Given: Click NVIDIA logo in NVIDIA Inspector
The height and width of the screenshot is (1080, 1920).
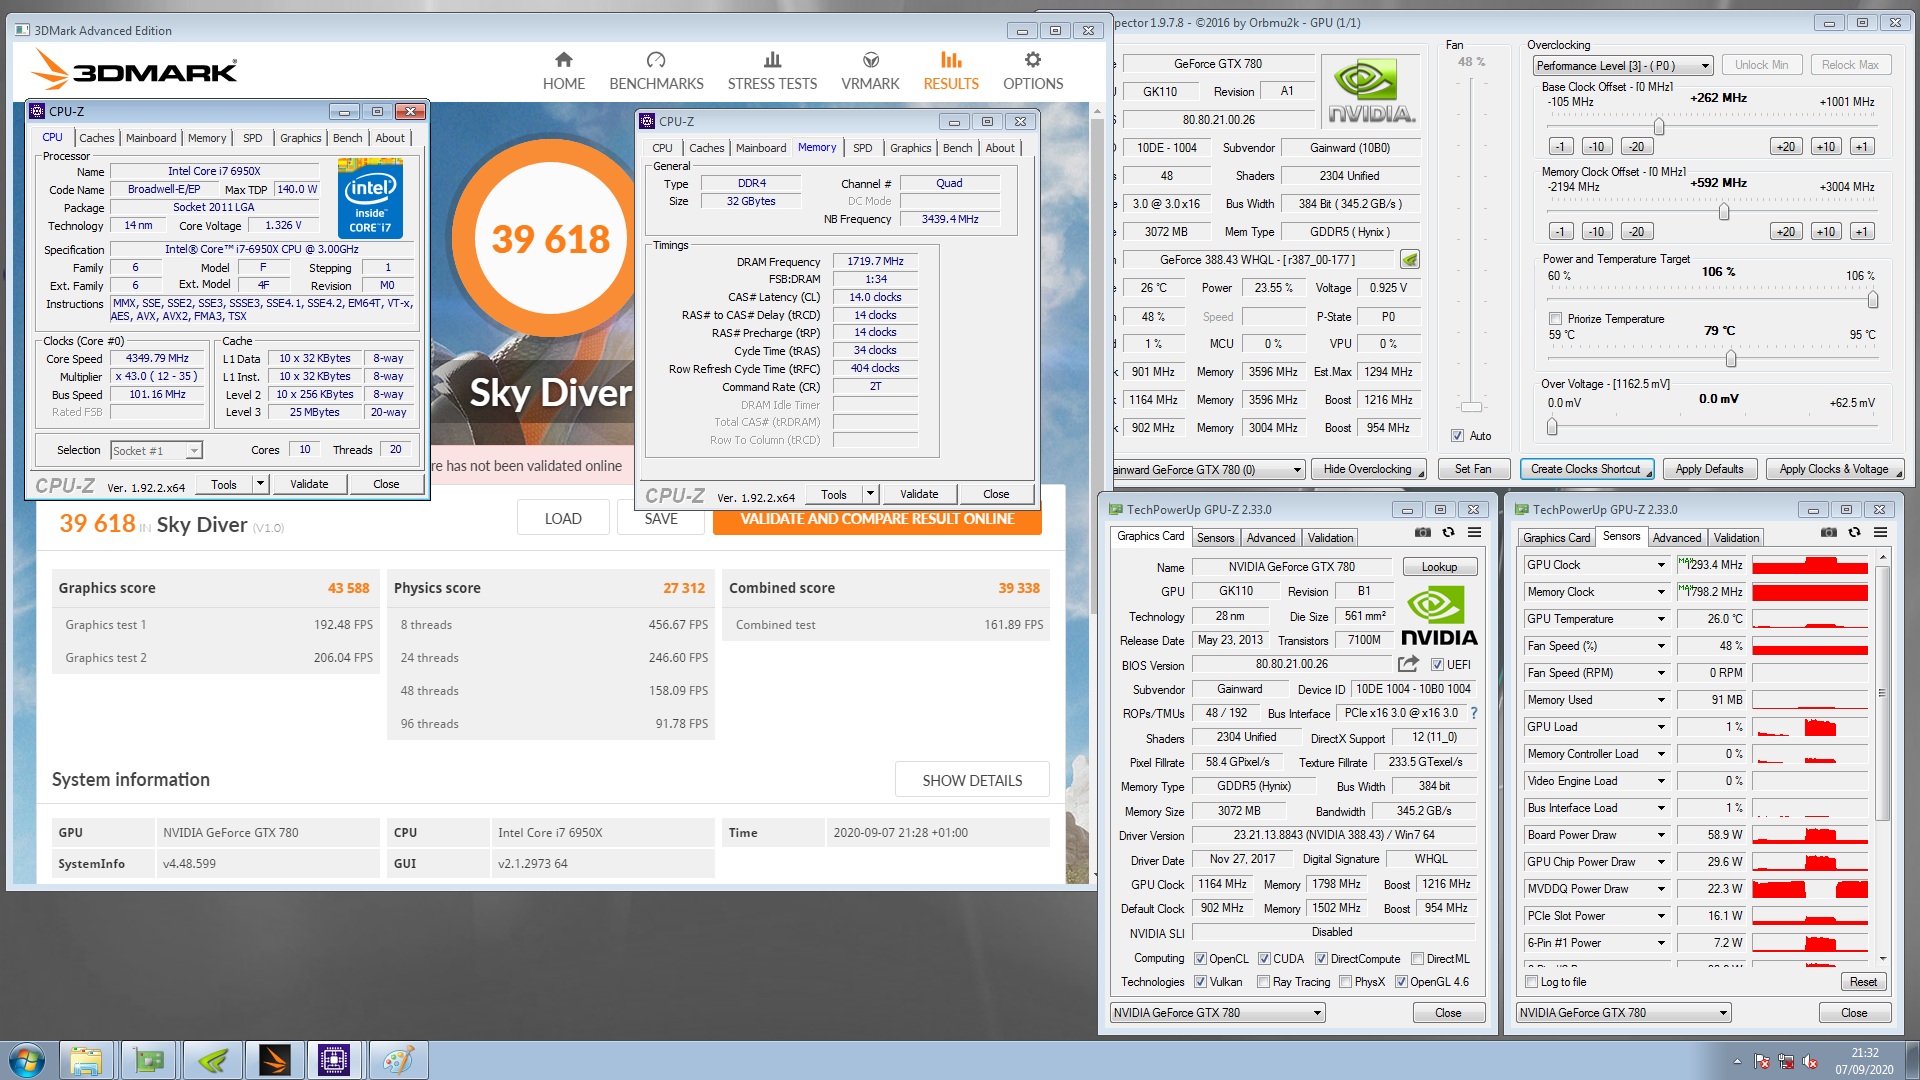Looking at the screenshot, I should point(1371,91).
